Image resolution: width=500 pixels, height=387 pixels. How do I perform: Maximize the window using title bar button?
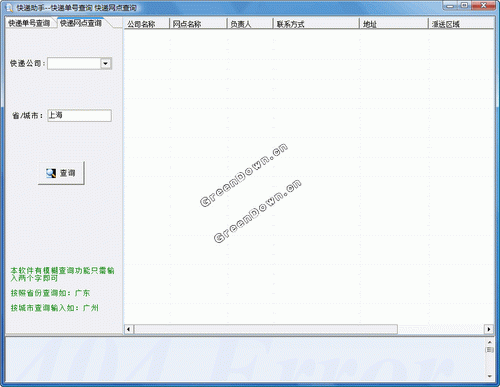(465, 5)
